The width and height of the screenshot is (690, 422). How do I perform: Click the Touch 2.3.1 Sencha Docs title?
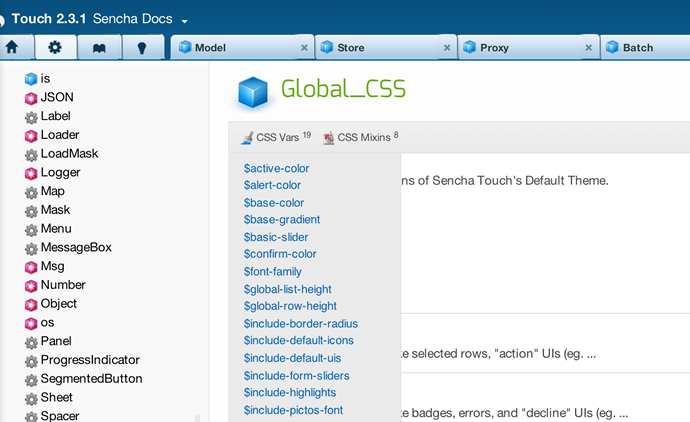pos(92,19)
